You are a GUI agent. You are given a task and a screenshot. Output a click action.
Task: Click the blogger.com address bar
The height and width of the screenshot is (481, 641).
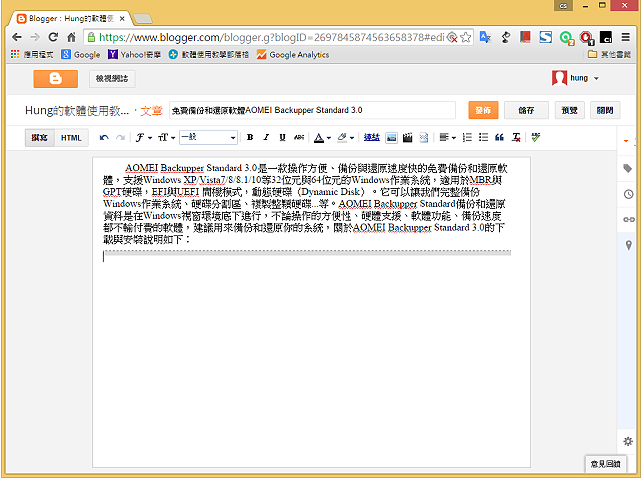(271, 37)
